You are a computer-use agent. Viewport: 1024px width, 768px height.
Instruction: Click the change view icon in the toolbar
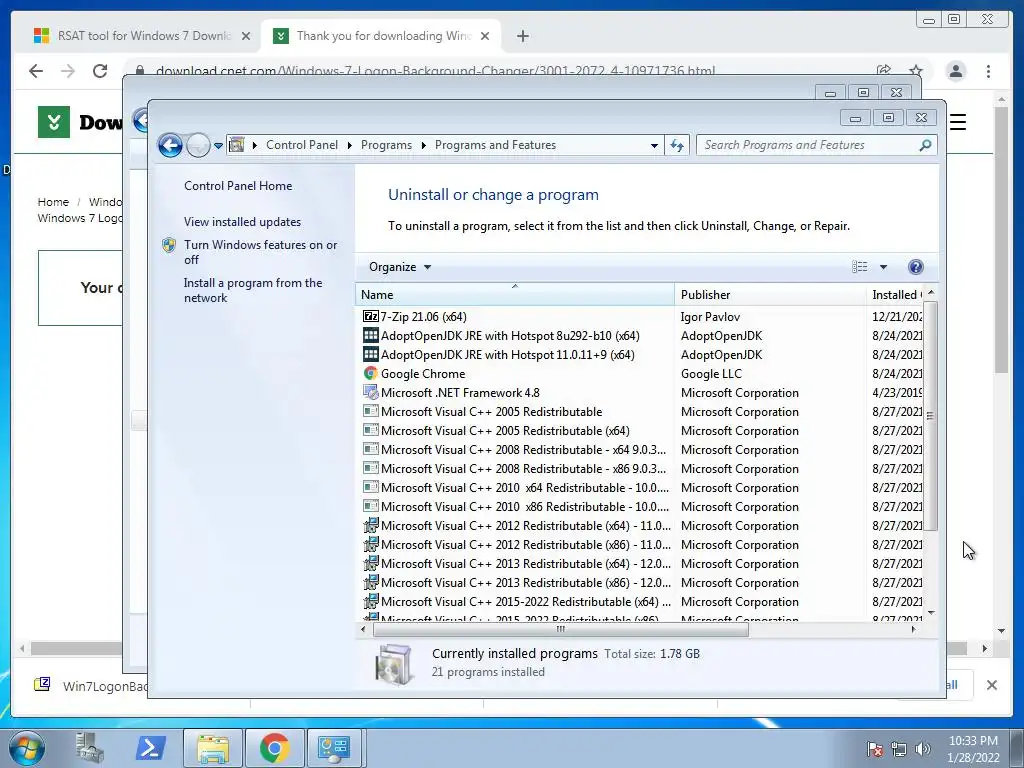(x=859, y=266)
